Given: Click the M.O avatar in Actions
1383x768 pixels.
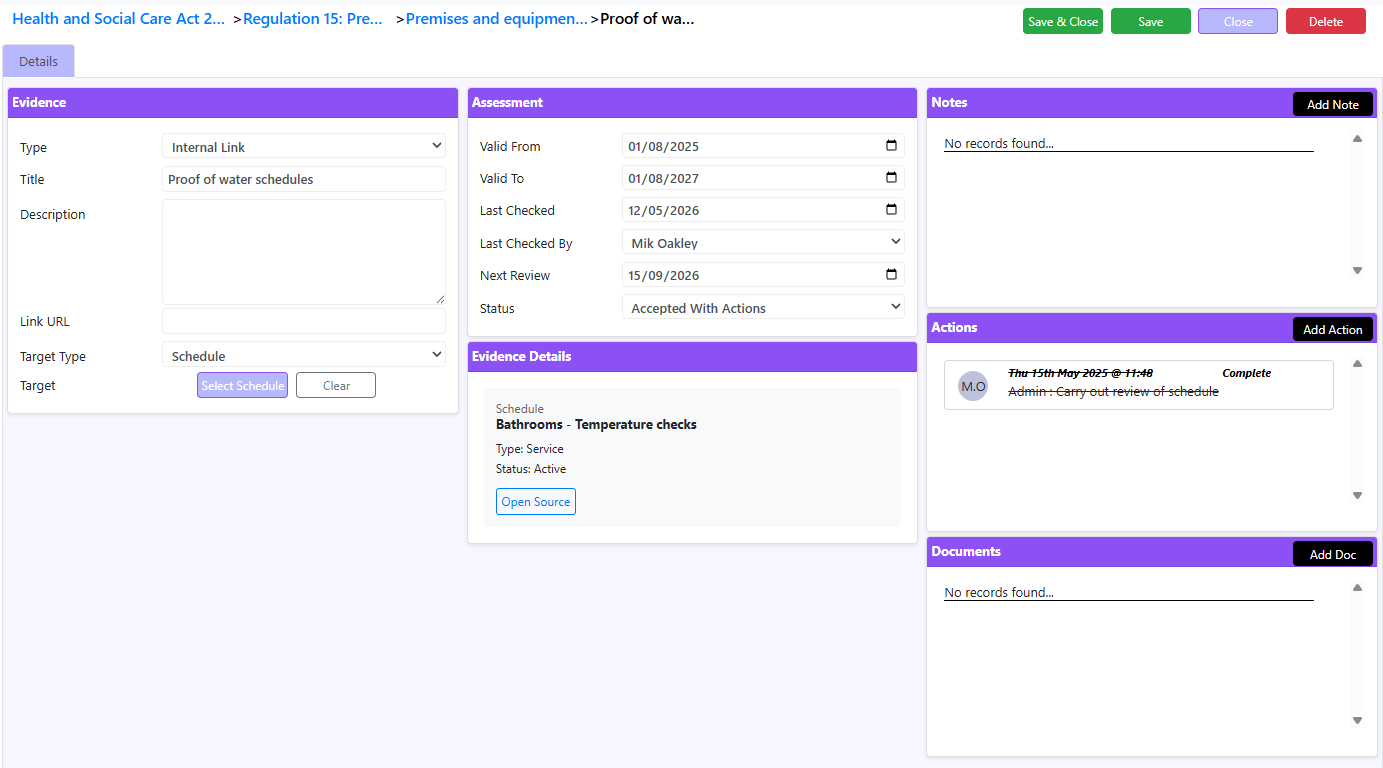Looking at the screenshot, I should pos(973,386).
